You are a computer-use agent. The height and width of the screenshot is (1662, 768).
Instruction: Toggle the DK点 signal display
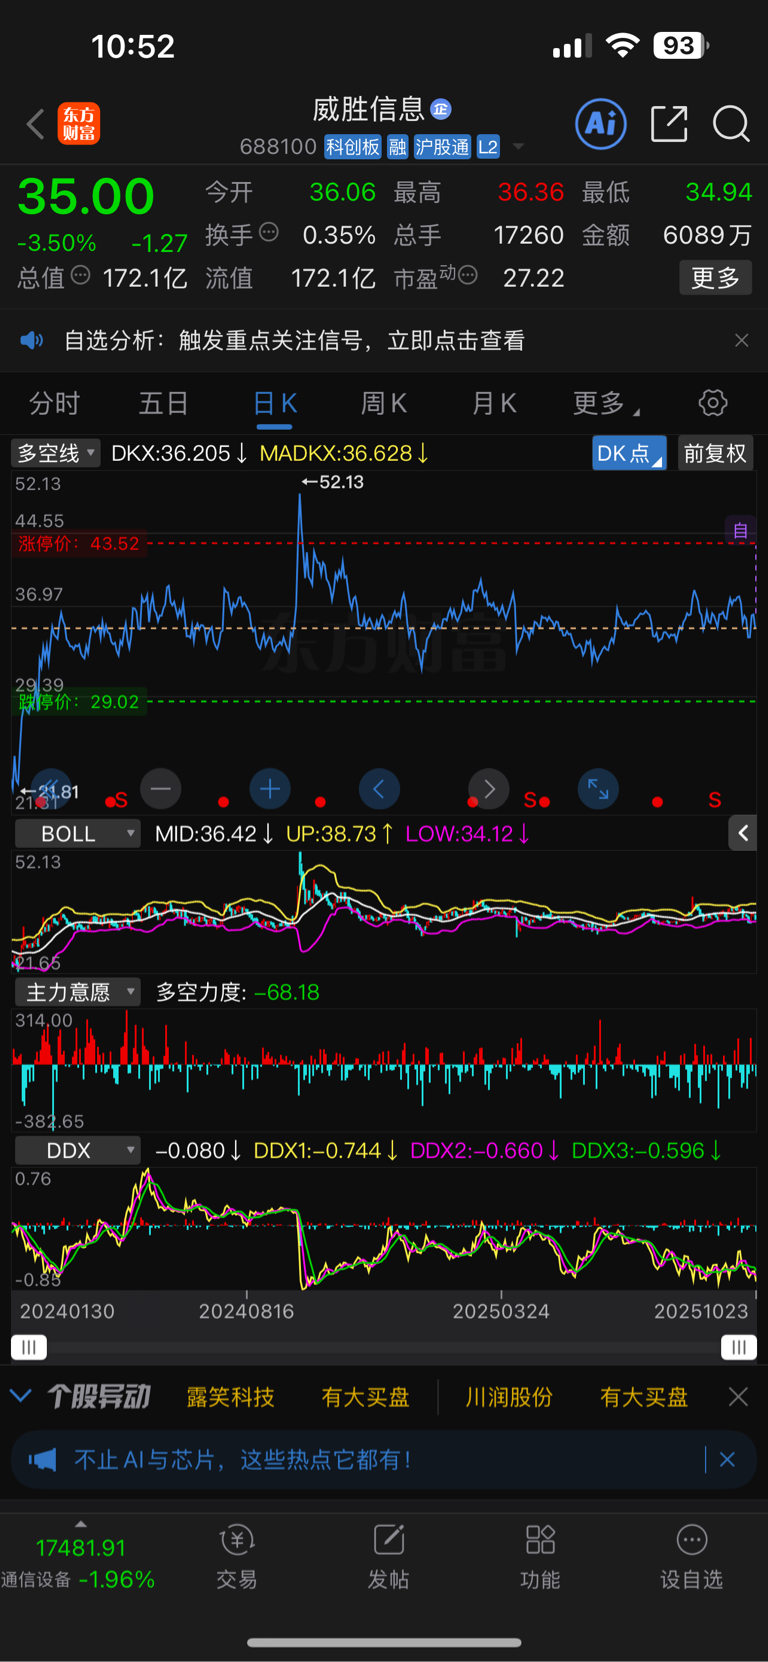[x=628, y=453]
